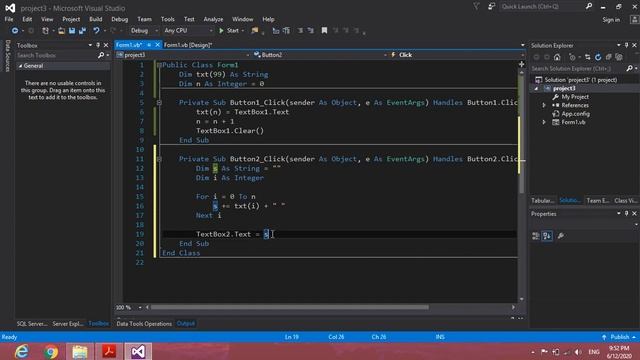Collapse the project3 tree node
Screen dimensions: 640x360
(x=536, y=89)
